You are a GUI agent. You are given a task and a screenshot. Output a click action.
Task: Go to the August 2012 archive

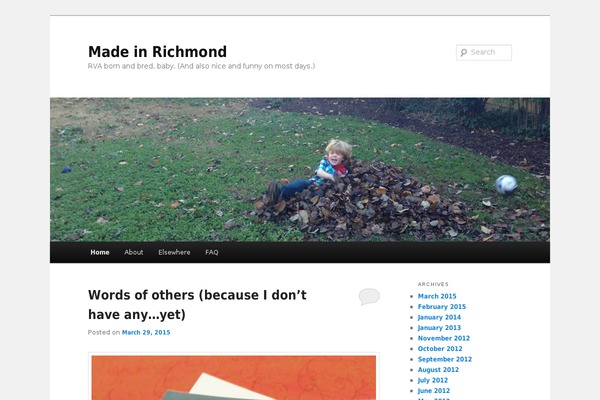438,370
